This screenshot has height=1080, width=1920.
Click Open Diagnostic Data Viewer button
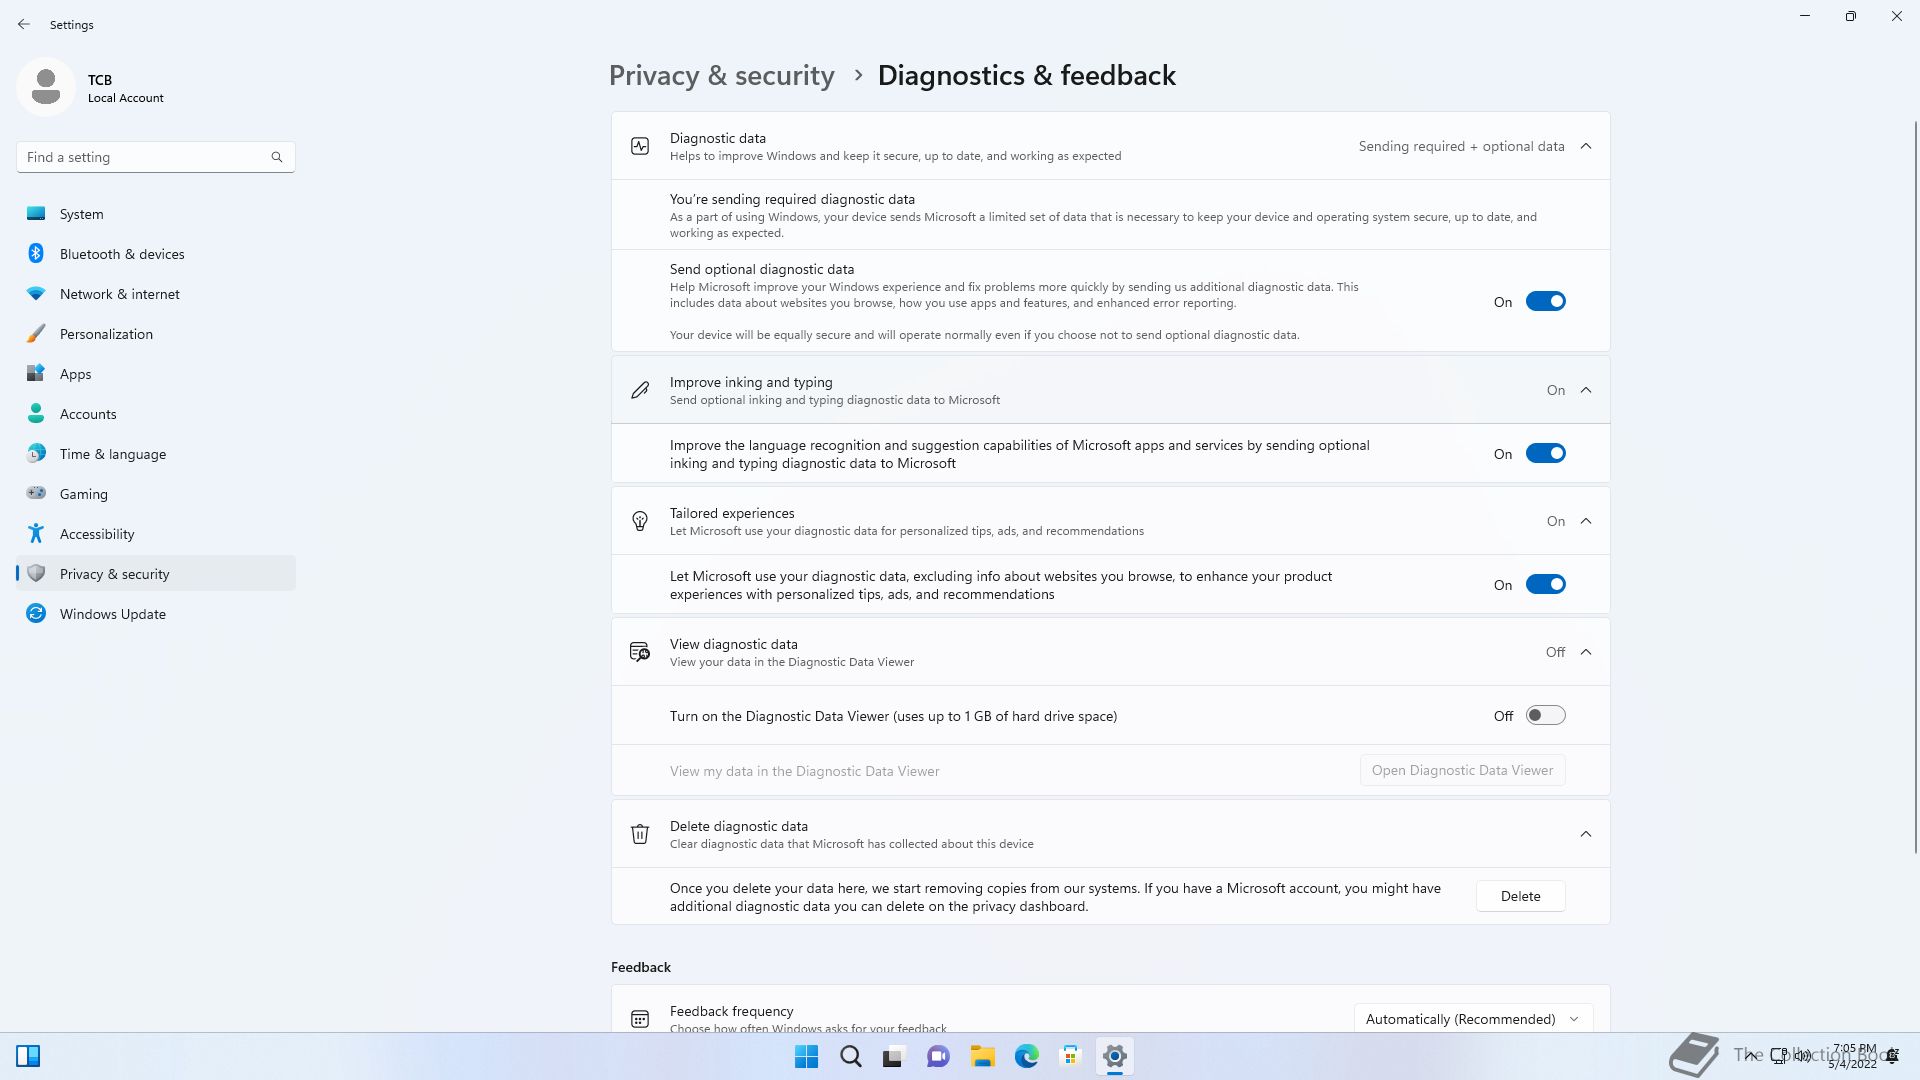[x=1462, y=770]
